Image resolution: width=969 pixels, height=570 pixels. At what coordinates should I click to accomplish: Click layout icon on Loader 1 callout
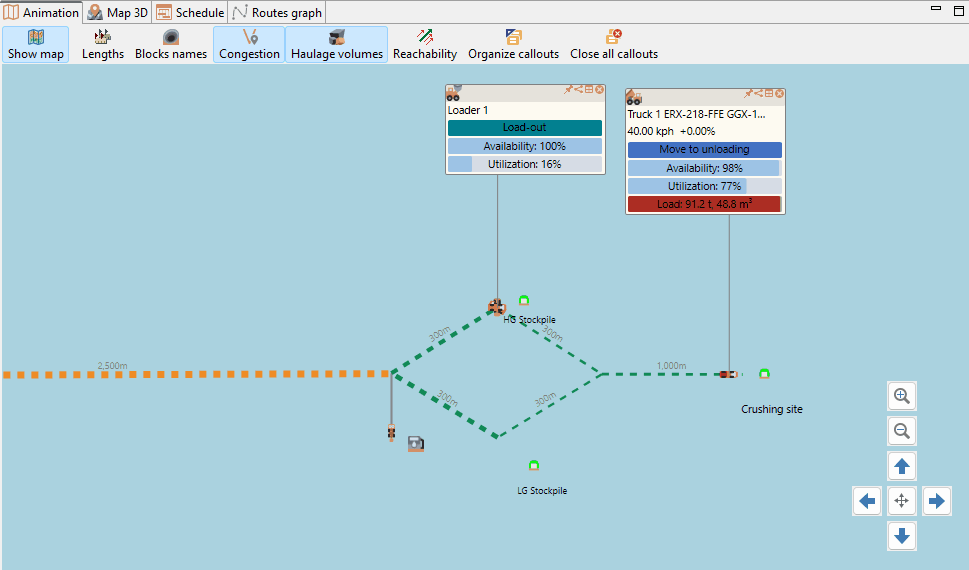(x=589, y=90)
